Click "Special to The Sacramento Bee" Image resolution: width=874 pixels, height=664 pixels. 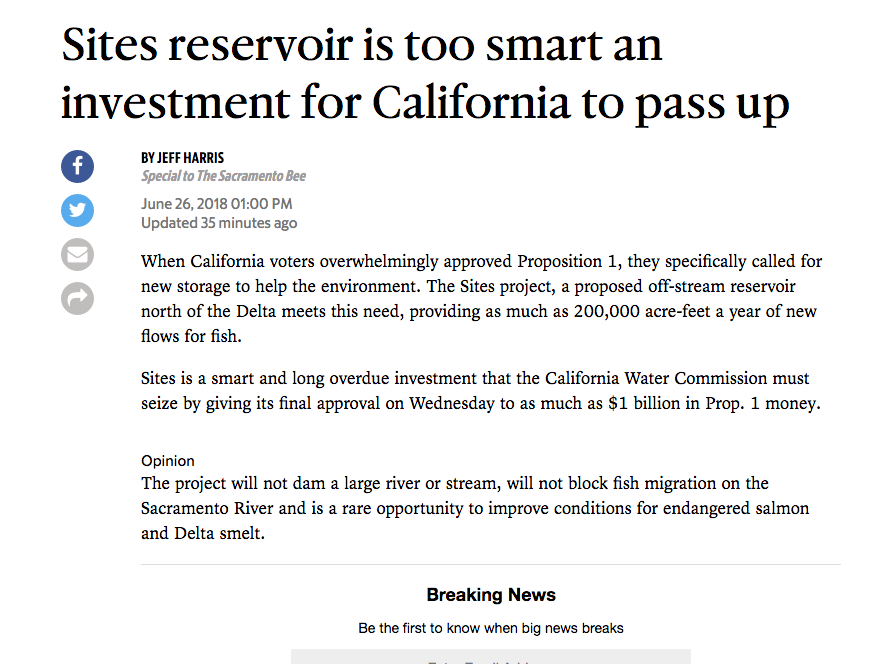click(x=223, y=176)
